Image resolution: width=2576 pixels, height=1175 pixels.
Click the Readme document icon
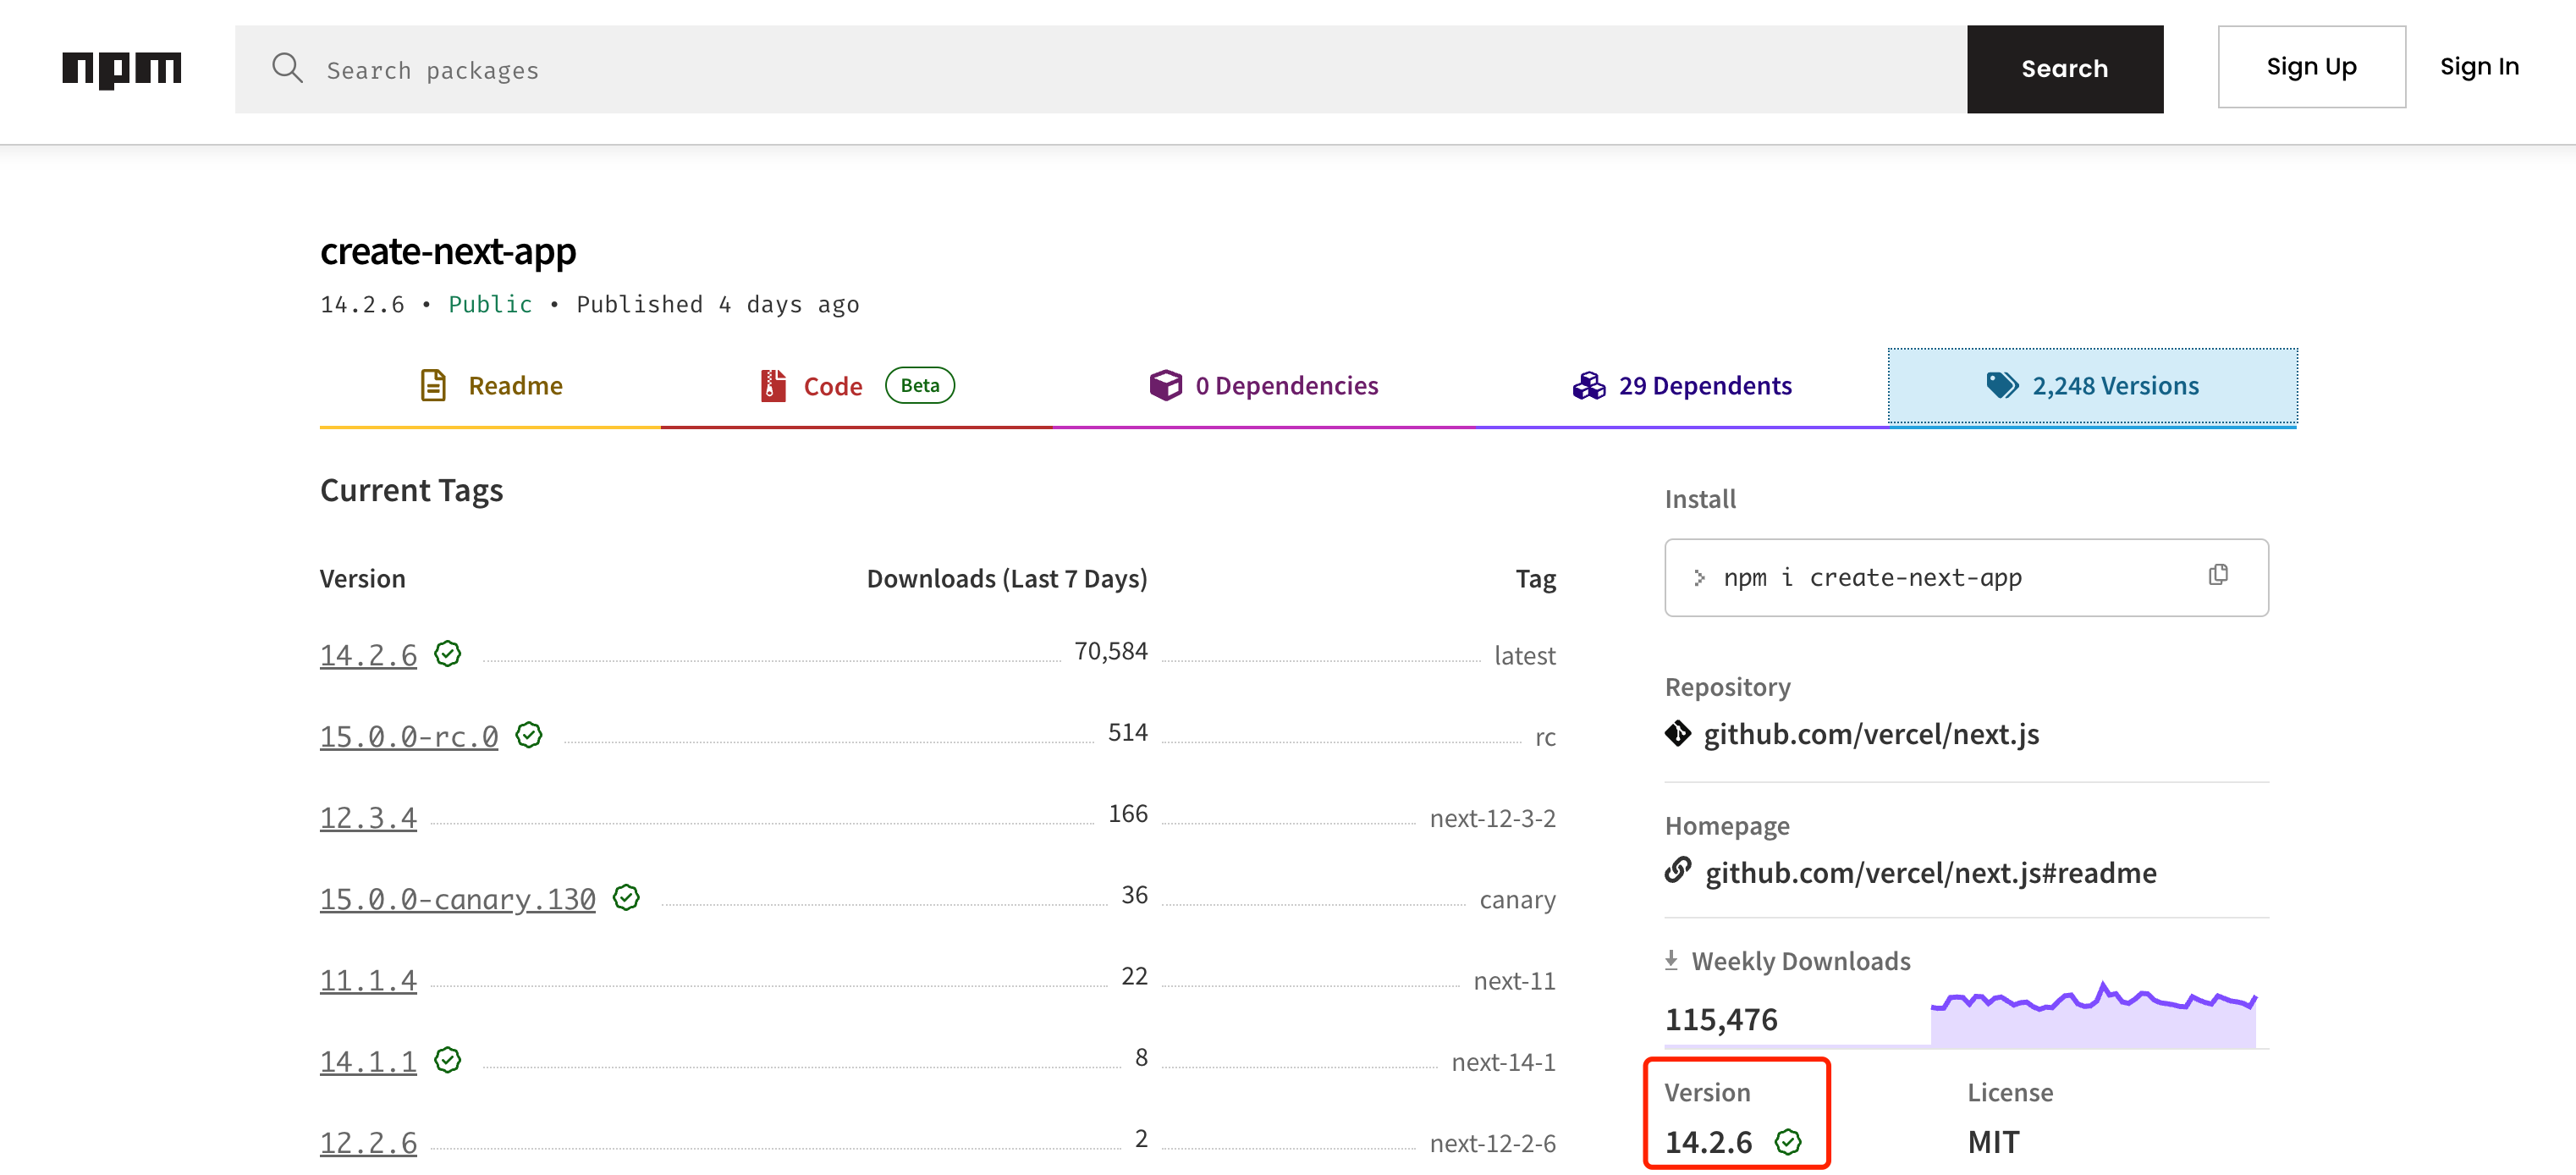[433, 385]
